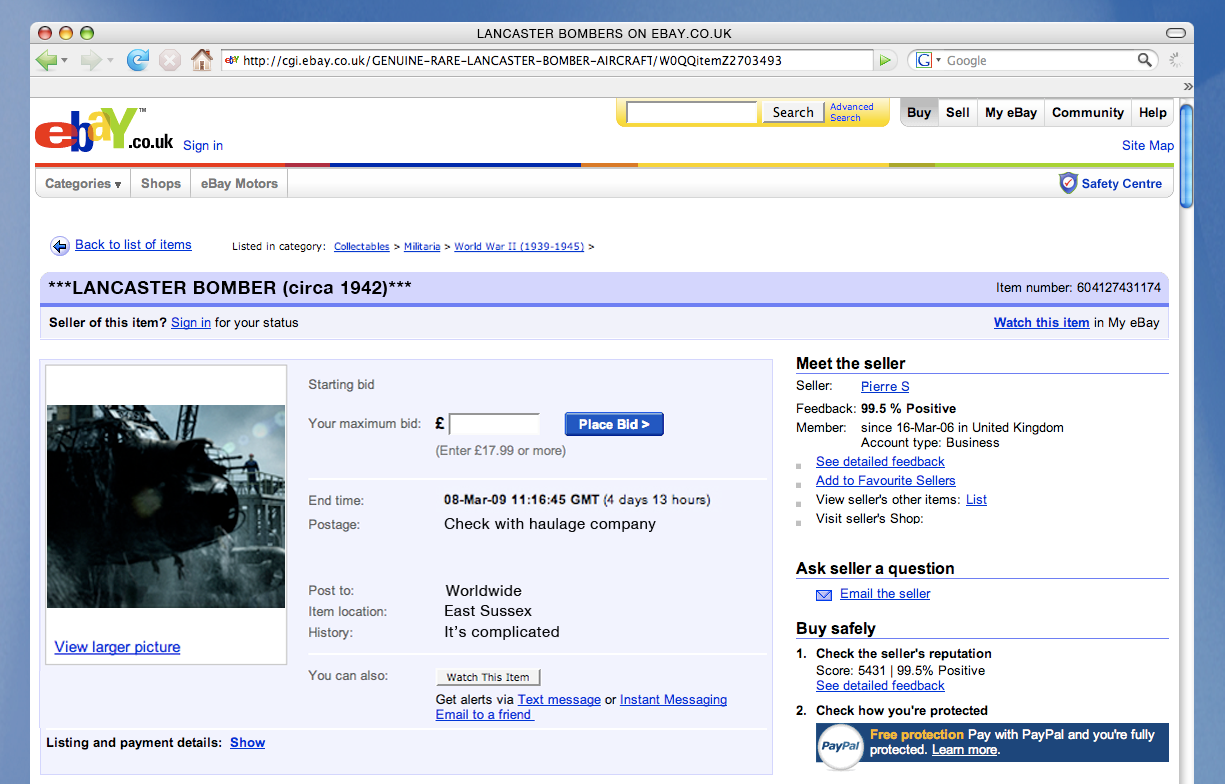Open the Collectables category link
The width and height of the screenshot is (1225, 784).
pyautogui.click(x=362, y=247)
